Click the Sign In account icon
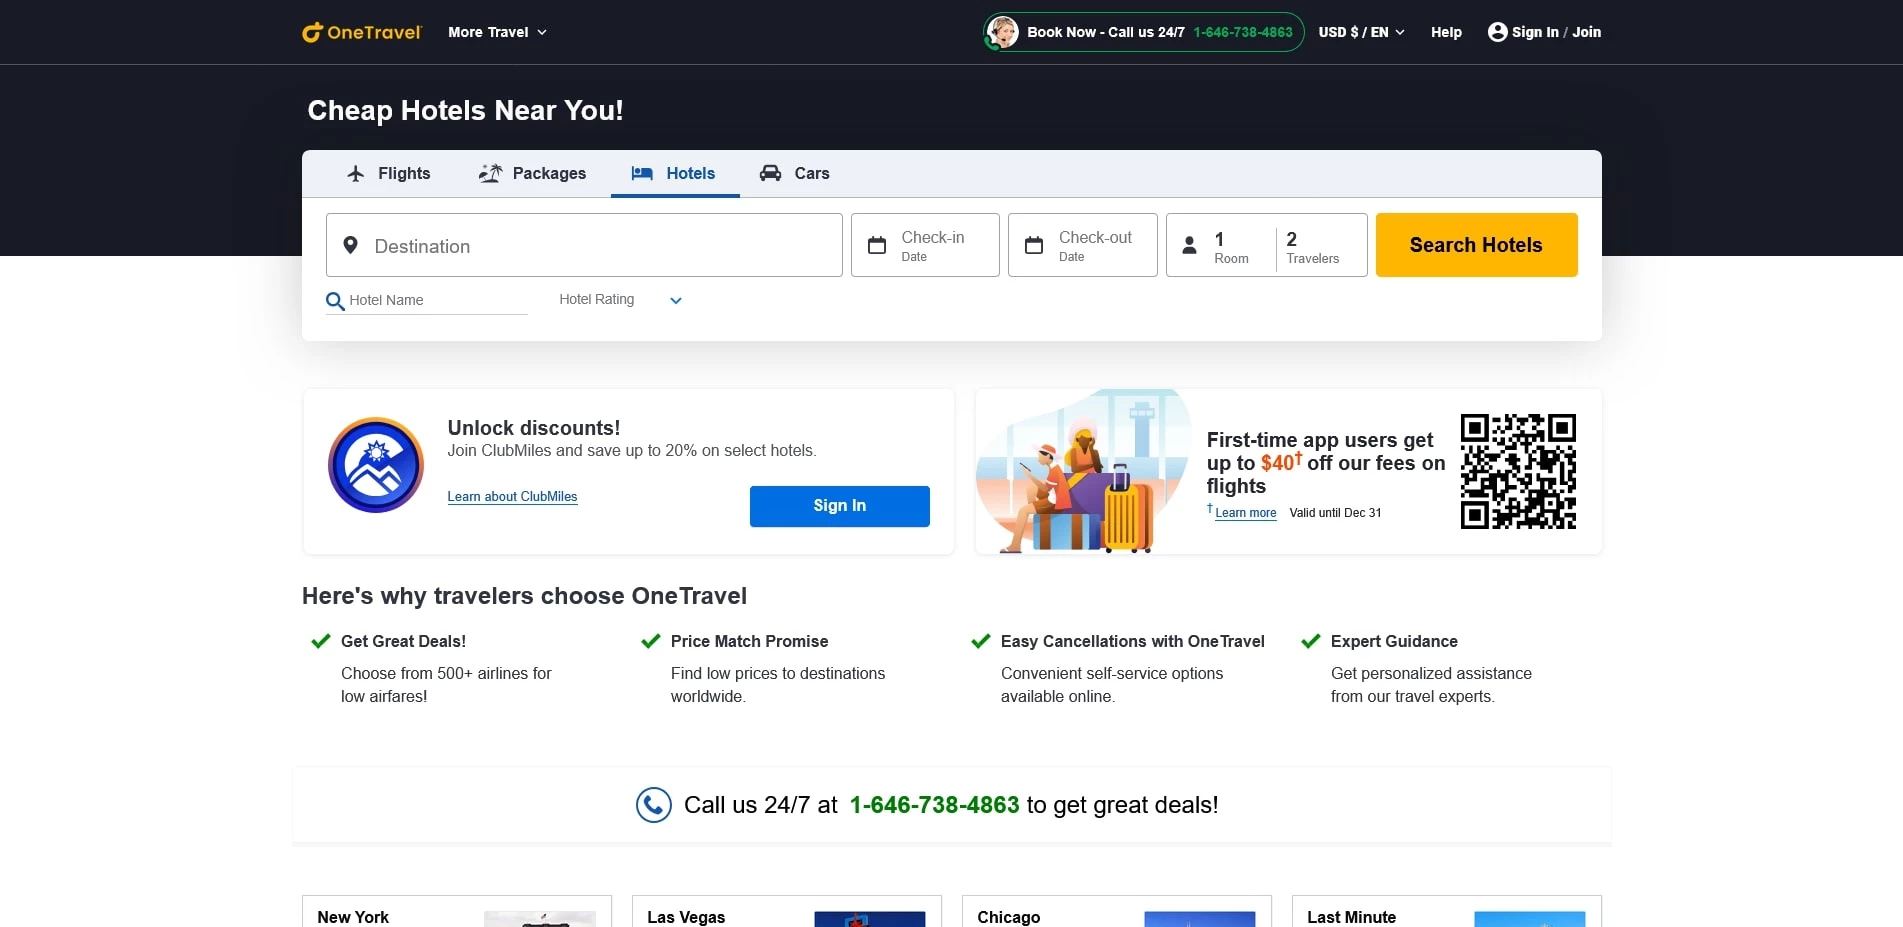The image size is (1903, 927). (1496, 31)
